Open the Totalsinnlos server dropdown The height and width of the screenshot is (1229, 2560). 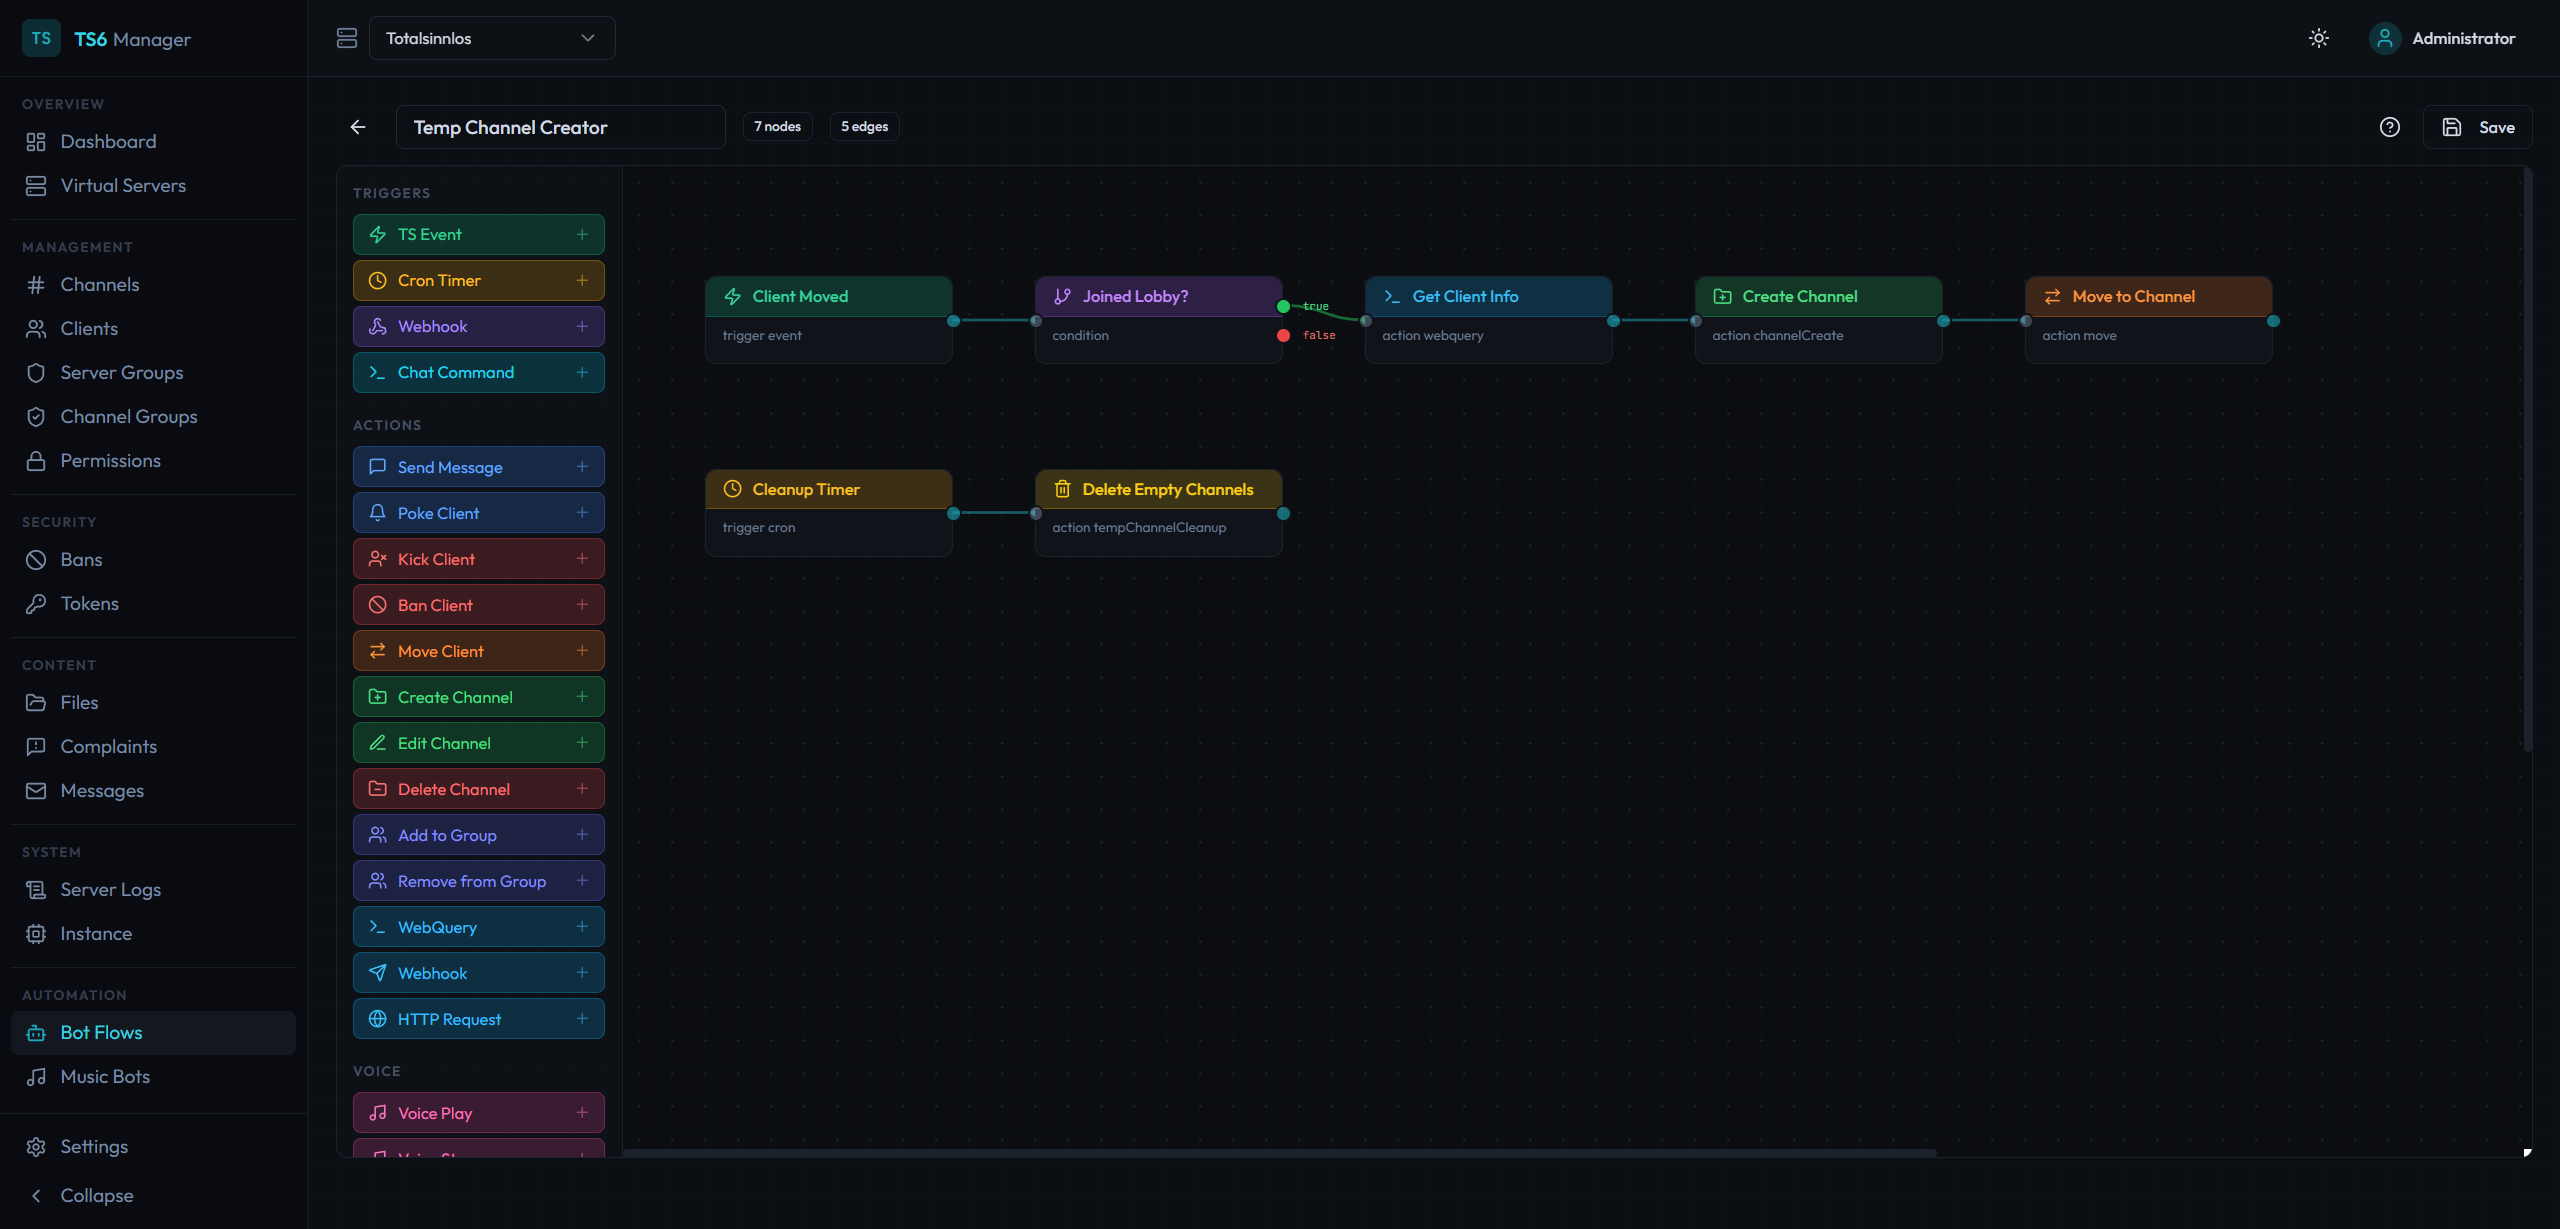click(x=491, y=38)
